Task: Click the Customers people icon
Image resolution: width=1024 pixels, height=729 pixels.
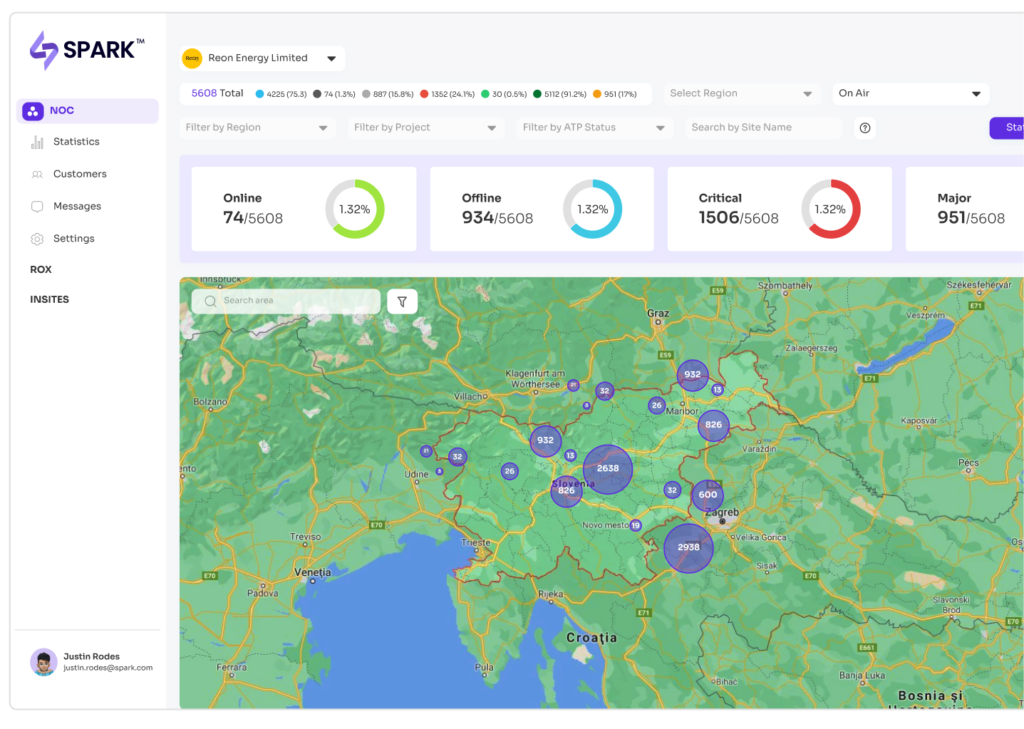Action: click(37, 174)
